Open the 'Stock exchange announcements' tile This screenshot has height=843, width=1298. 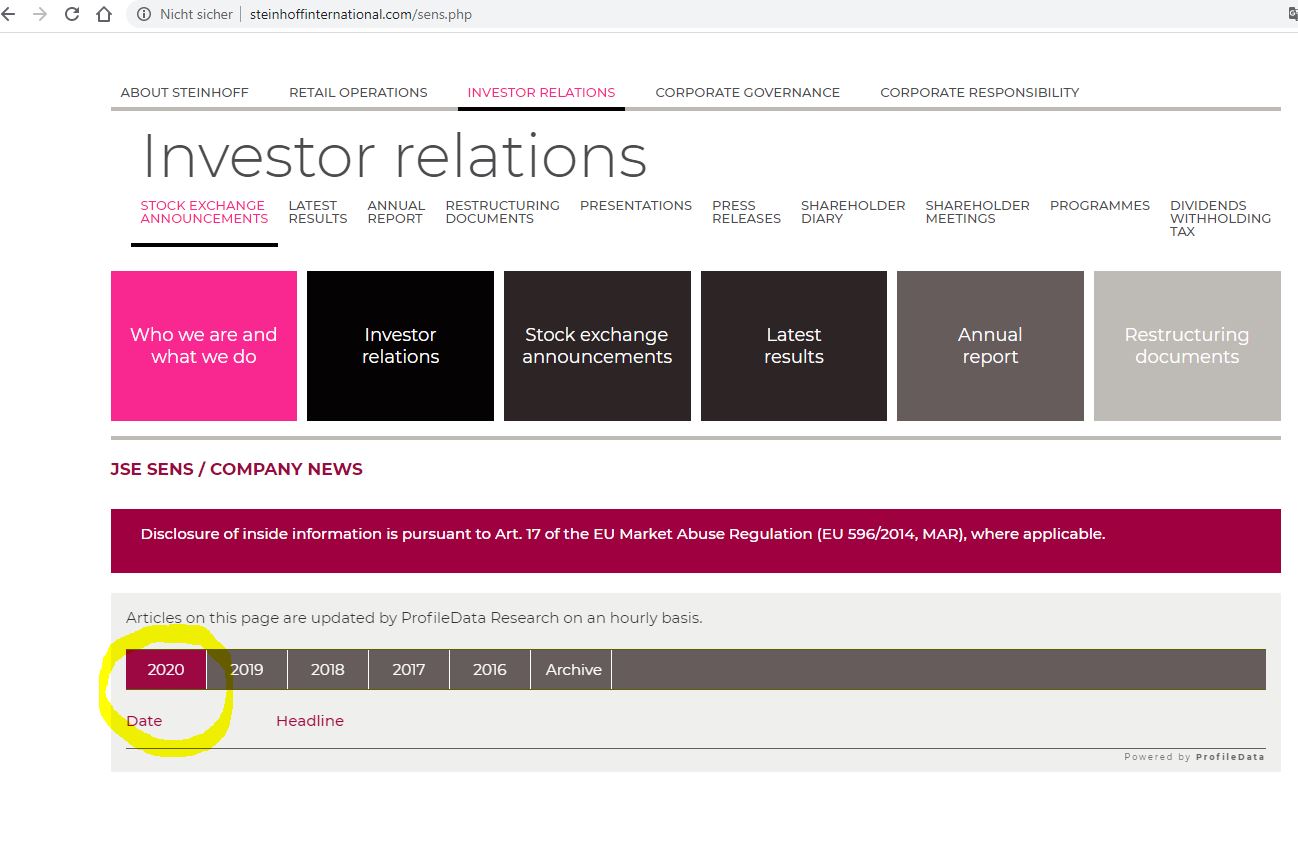(596, 345)
